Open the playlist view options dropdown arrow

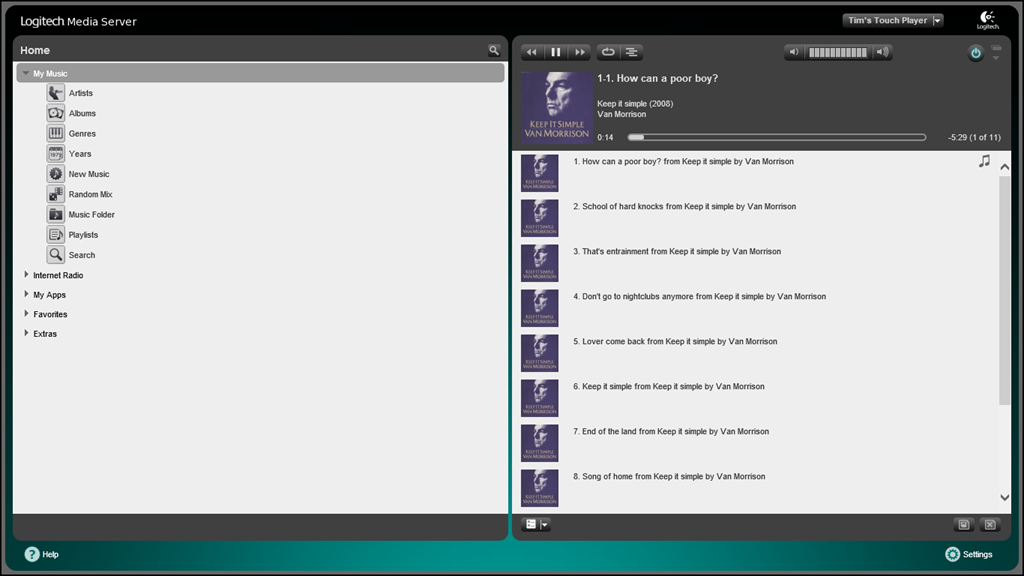[x=545, y=524]
